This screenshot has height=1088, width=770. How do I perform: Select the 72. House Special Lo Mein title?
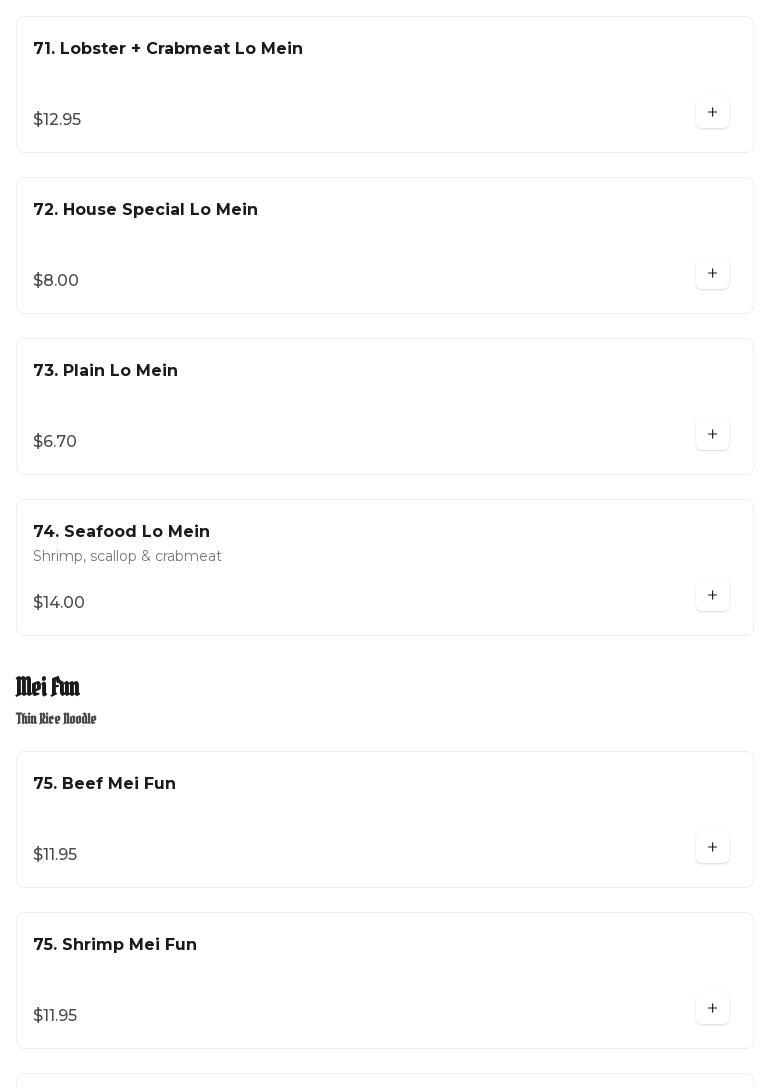pyautogui.click(x=146, y=210)
